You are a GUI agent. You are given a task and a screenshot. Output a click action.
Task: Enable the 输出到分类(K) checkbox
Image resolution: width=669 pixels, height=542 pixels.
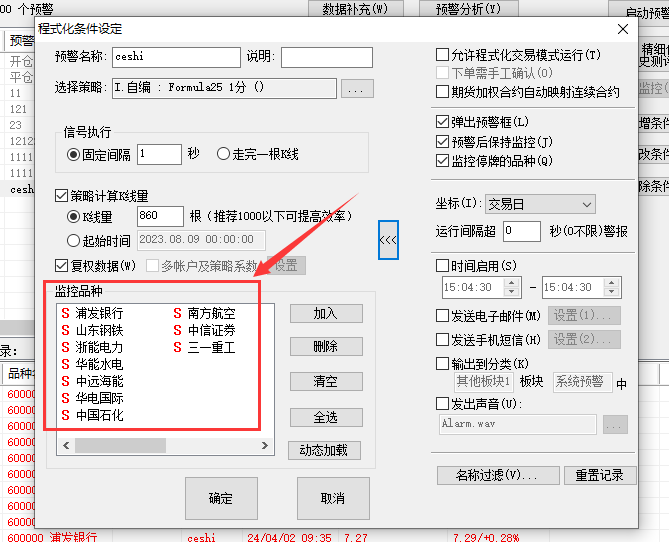[442, 364]
